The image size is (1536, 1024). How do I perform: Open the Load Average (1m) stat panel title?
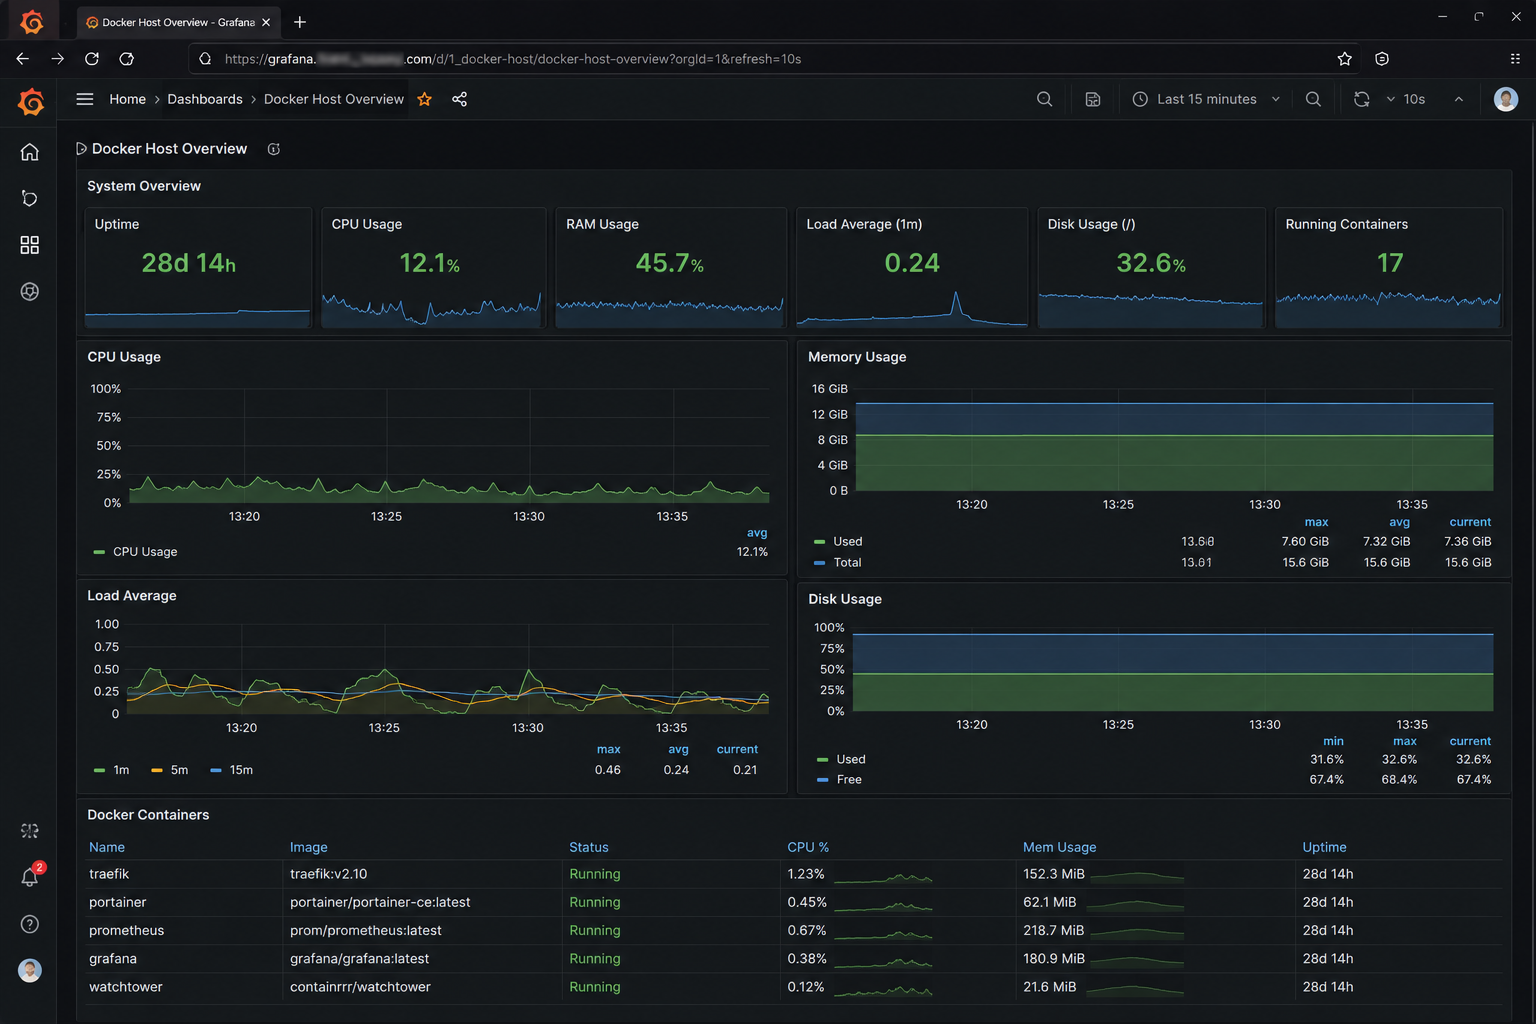click(x=864, y=224)
